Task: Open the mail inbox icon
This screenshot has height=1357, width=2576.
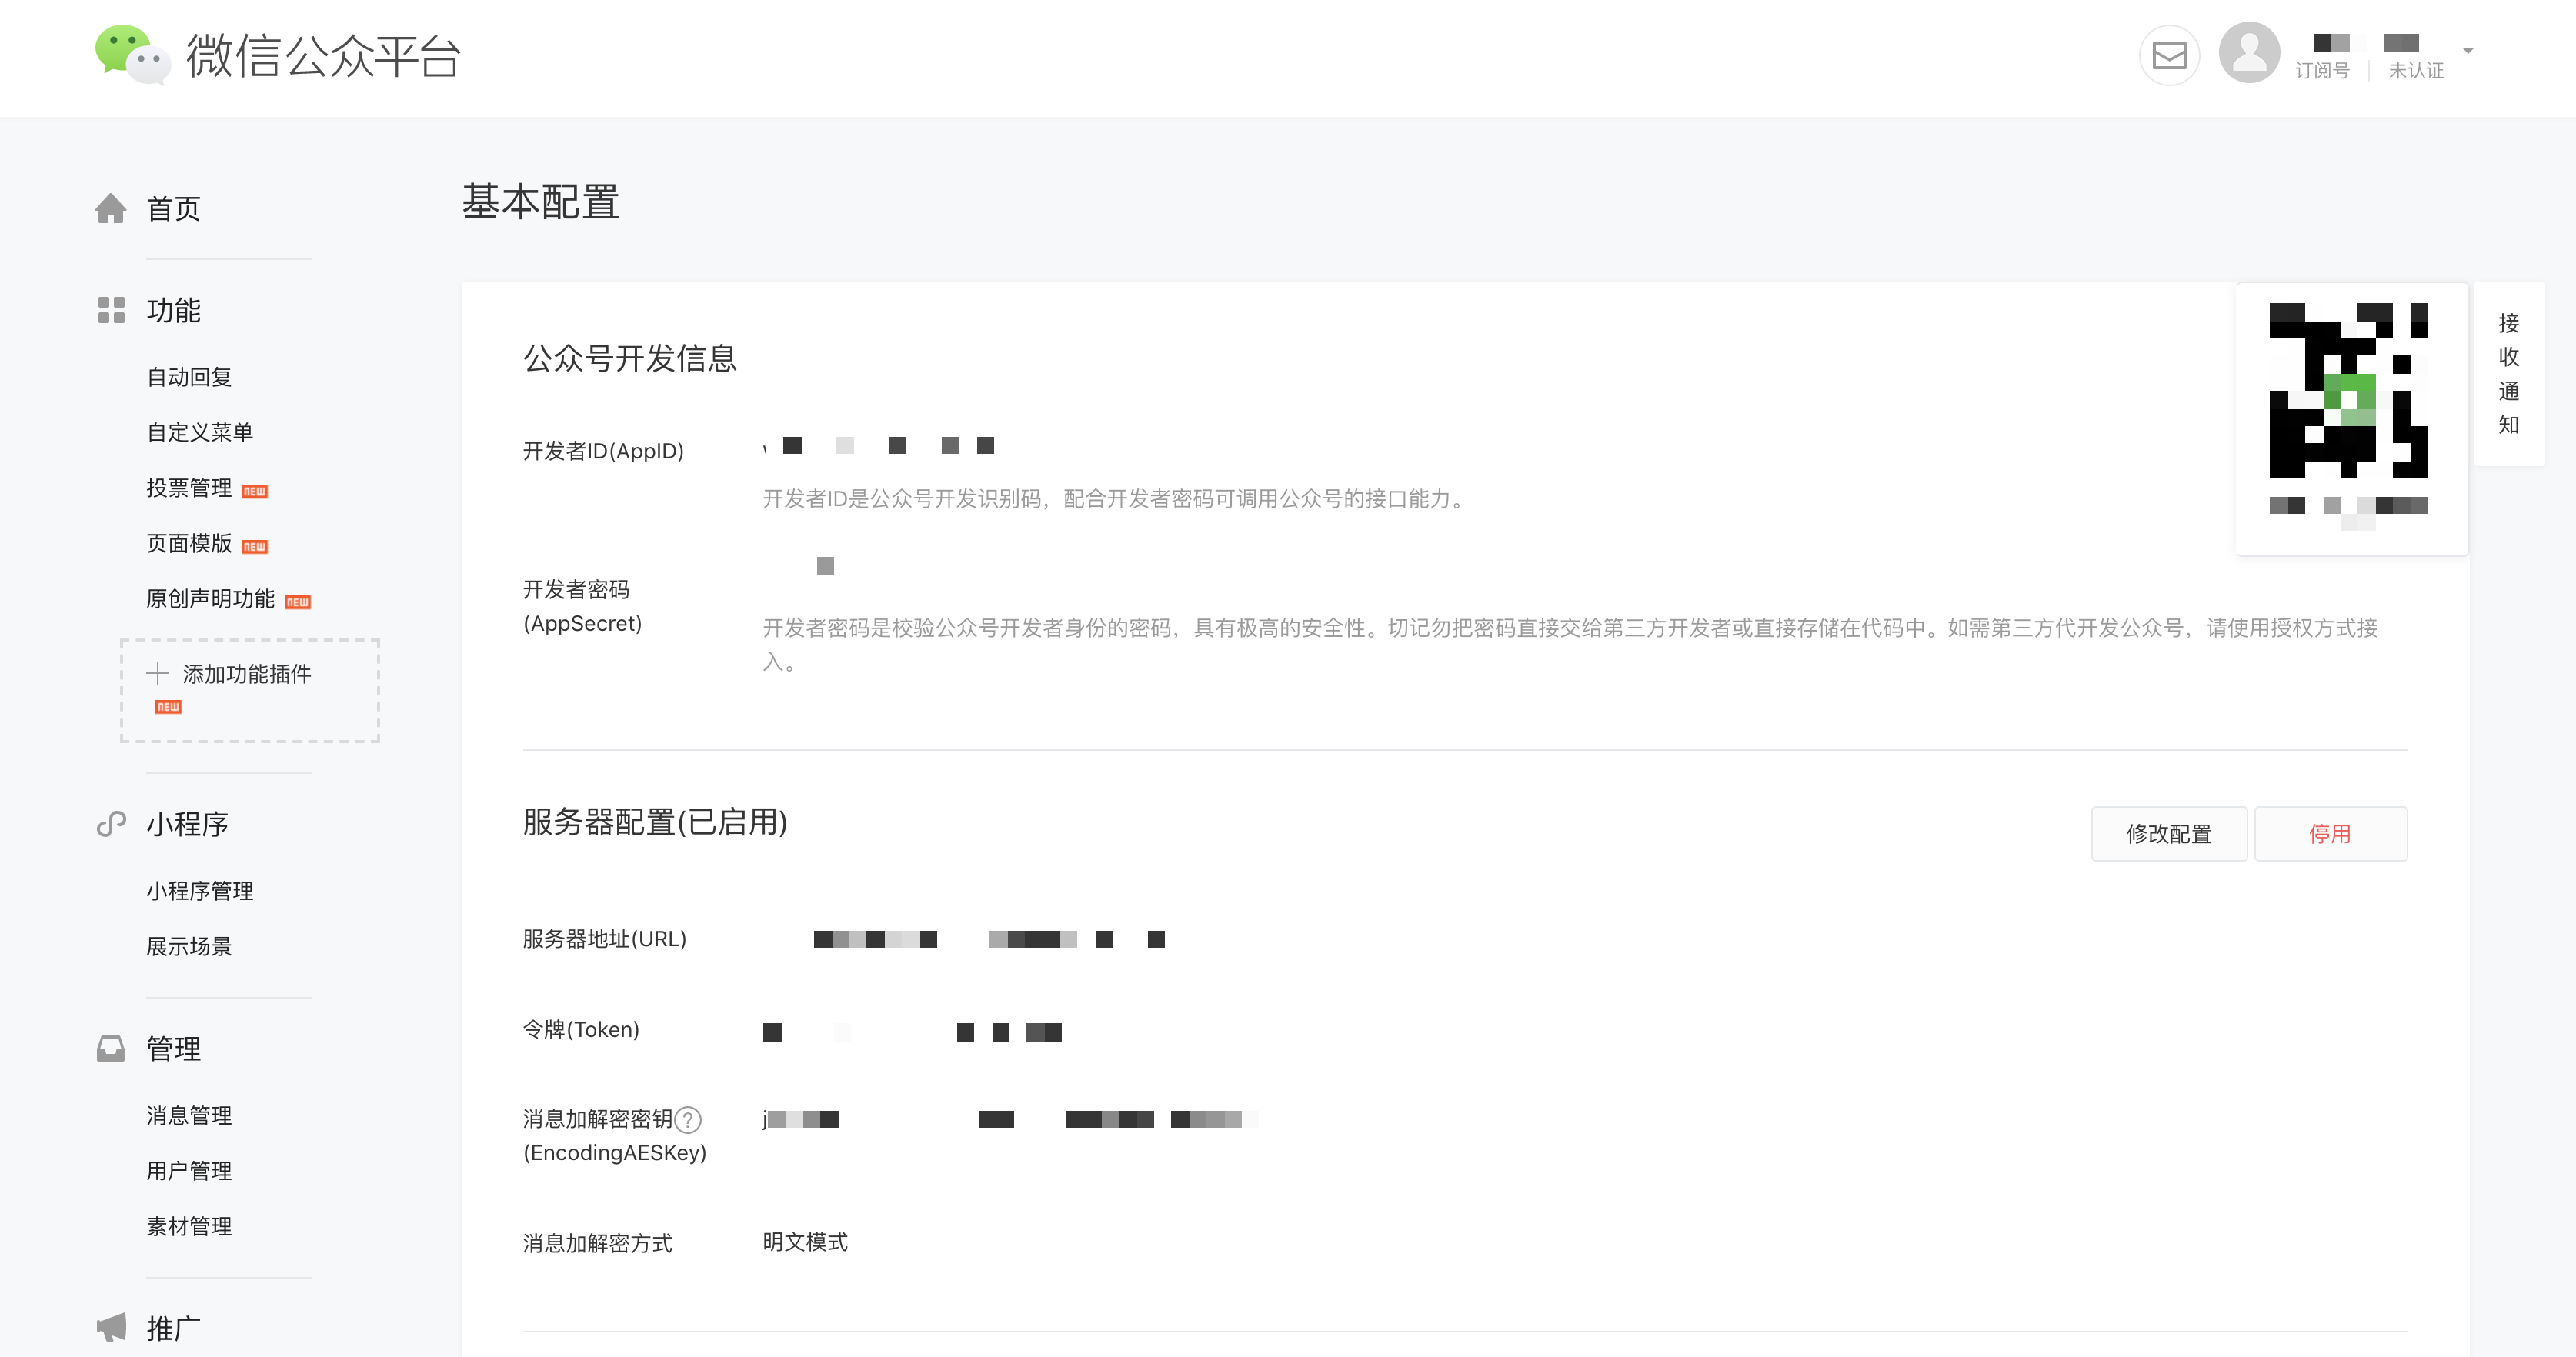Action: 2169,55
